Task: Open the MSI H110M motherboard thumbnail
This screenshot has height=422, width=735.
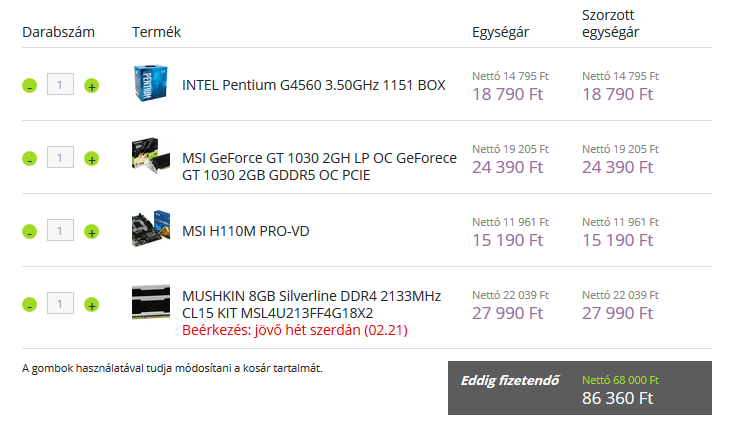Action: tap(151, 229)
